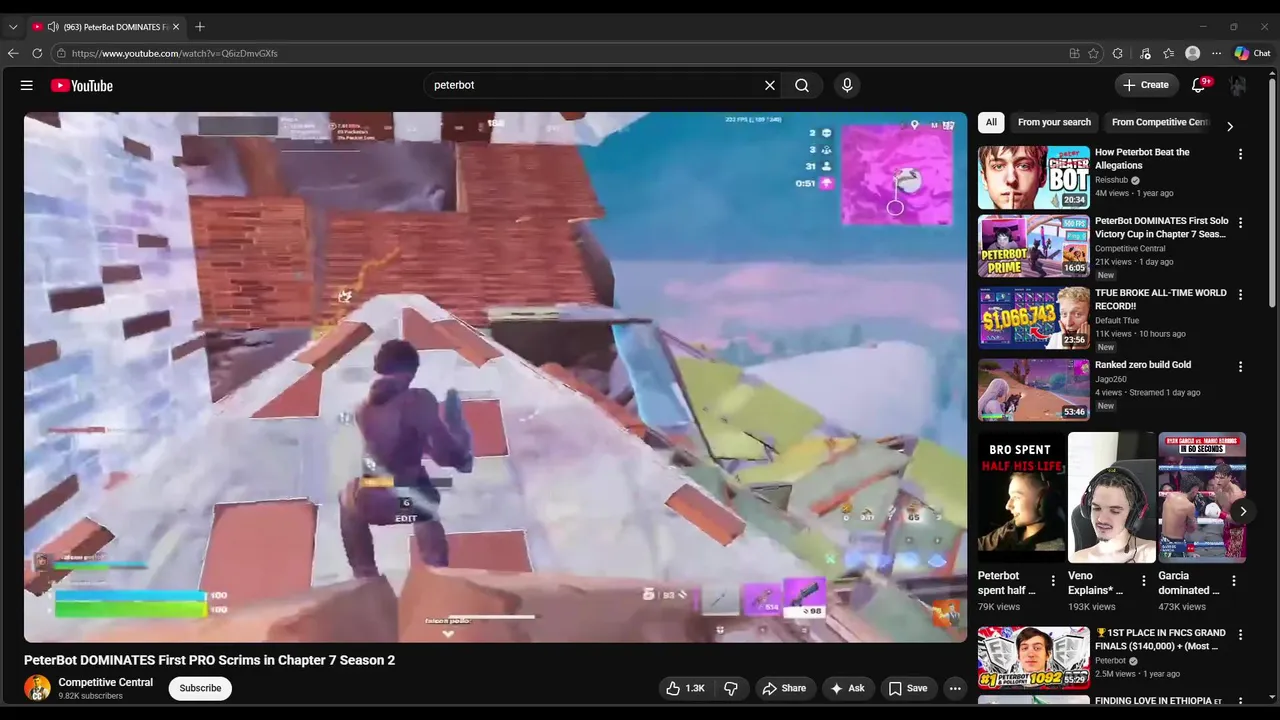Viewport: 1280px width, 720px height.
Task: Open browser favorites list icon
Action: 1169,53
